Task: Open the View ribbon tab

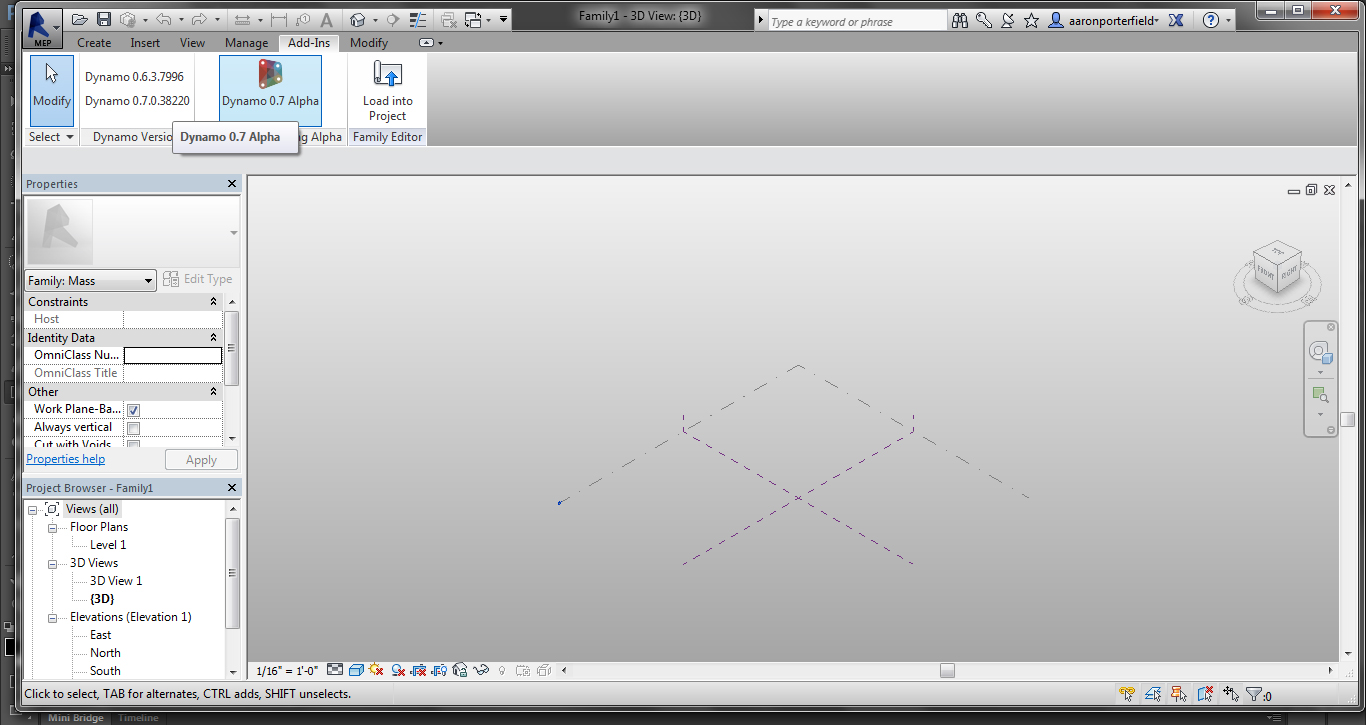Action: pyautogui.click(x=192, y=43)
